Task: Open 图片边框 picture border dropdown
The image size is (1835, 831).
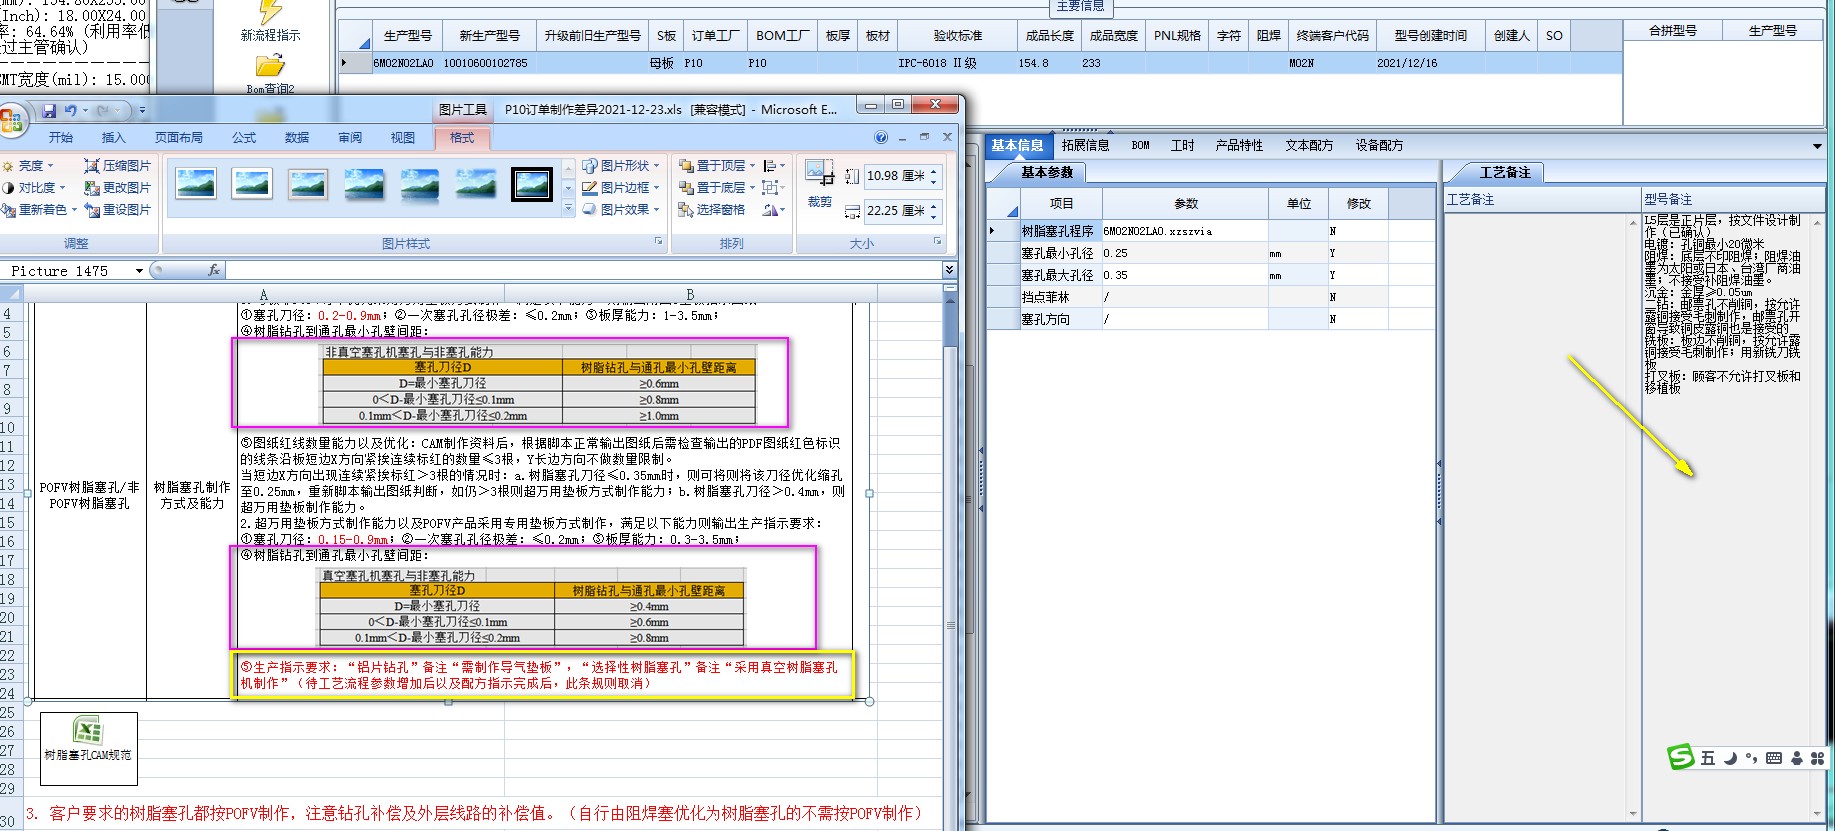Action: pos(621,188)
